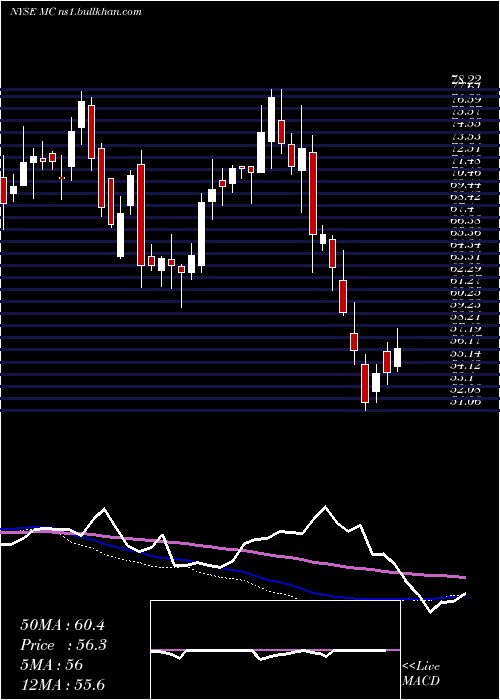
Task: Select the 5MA : 56 readout
Action: coord(52,665)
